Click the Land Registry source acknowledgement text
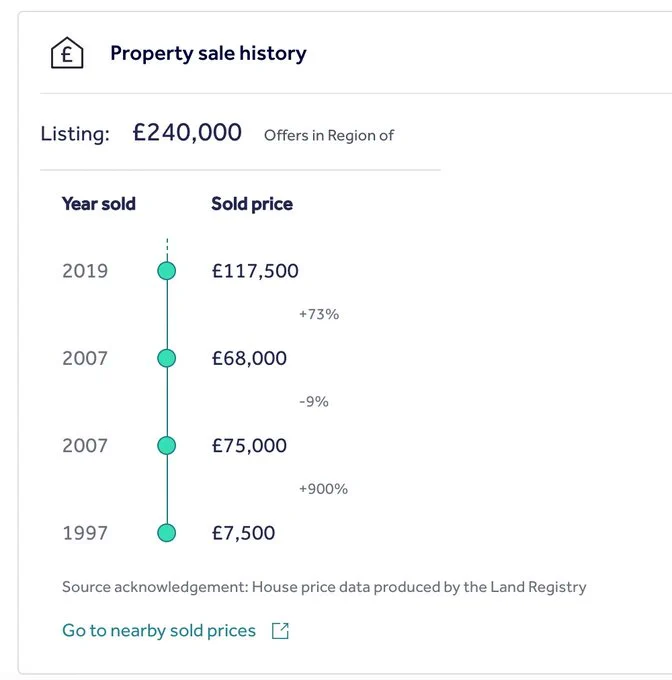 [x=324, y=587]
